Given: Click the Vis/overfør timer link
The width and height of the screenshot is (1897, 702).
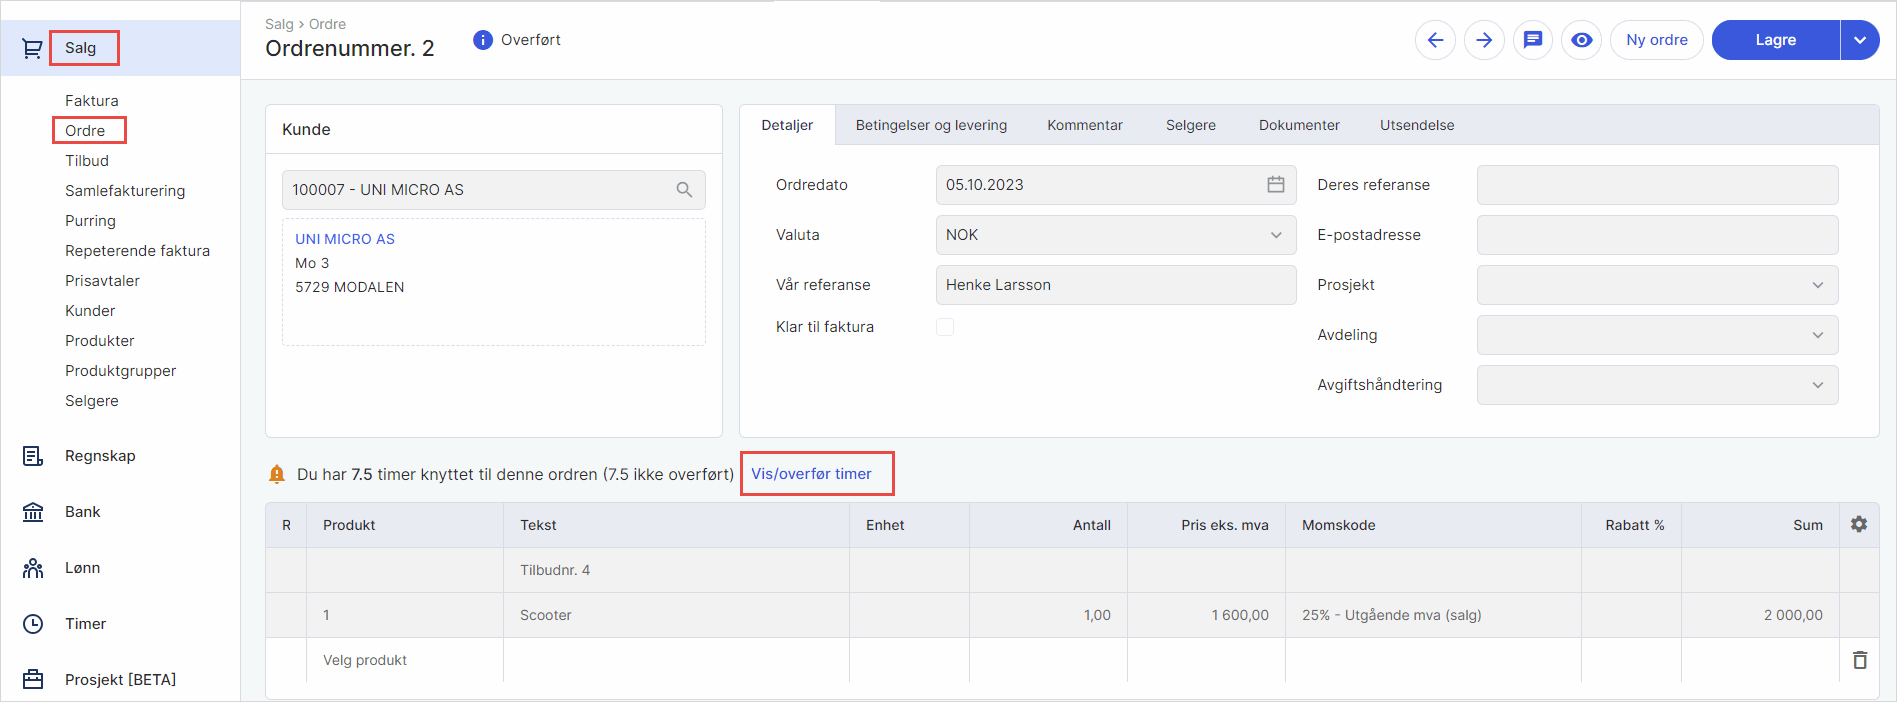Looking at the screenshot, I should (x=811, y=474).
